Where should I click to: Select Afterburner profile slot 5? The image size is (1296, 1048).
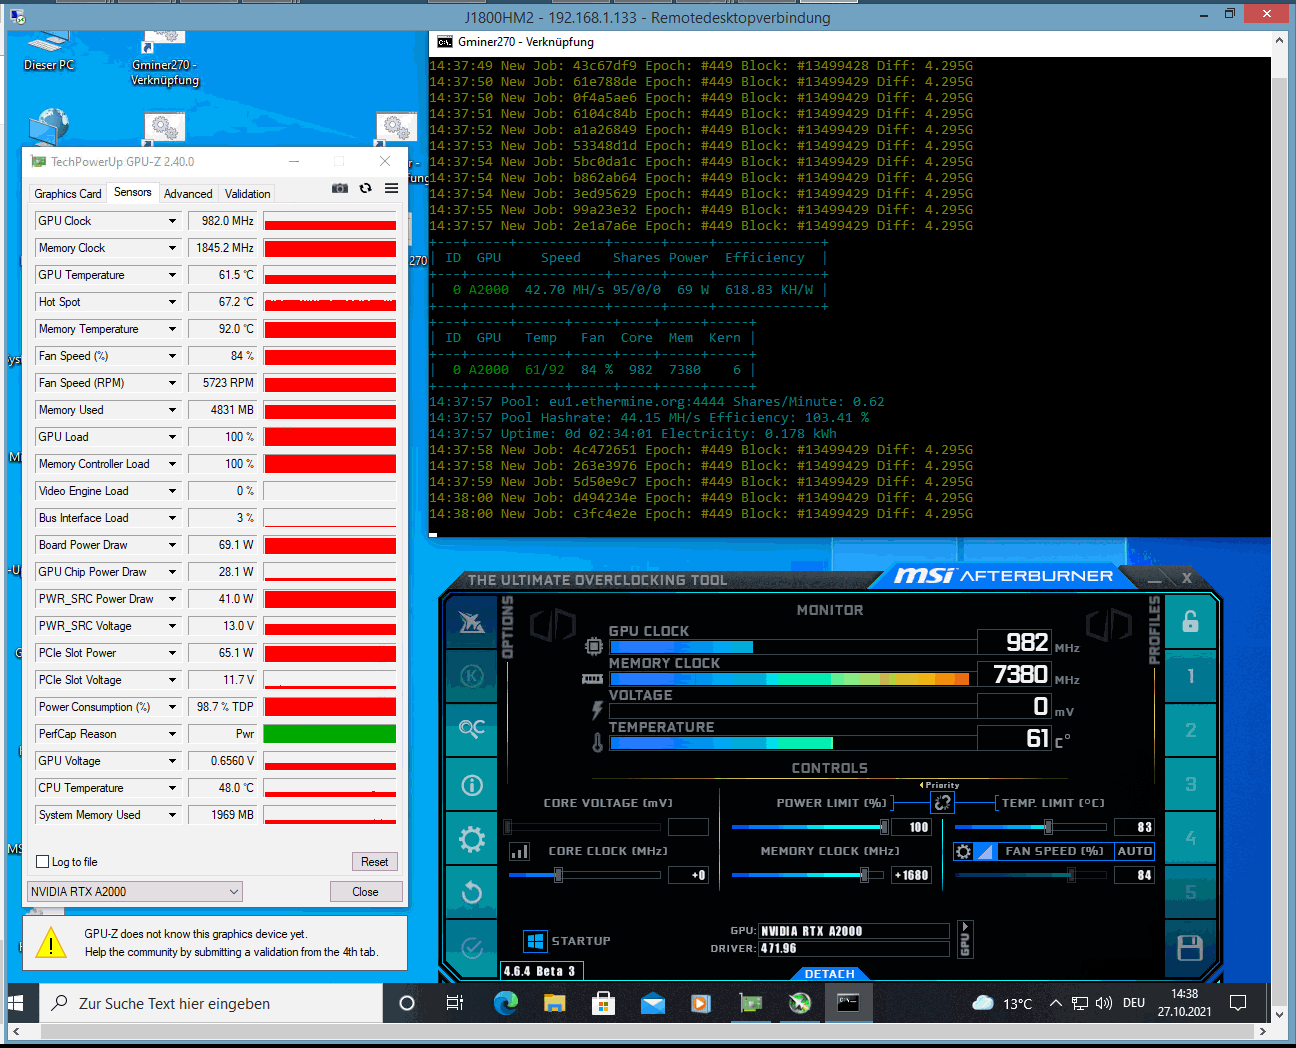tap(1190, 892)
